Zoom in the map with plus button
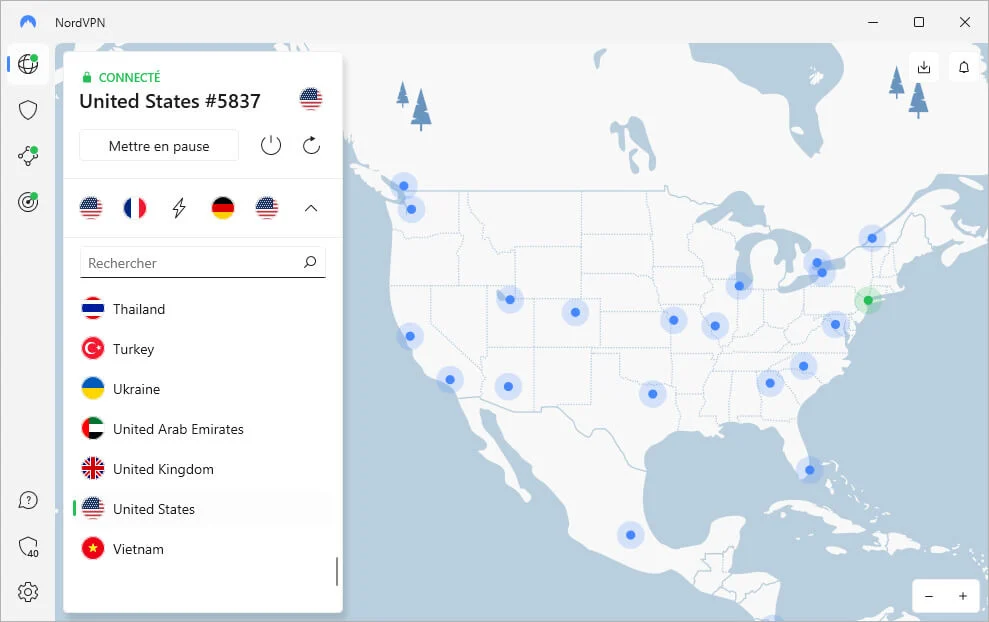The height and width of the screenshot is (622, 989). tap(963, 596)
